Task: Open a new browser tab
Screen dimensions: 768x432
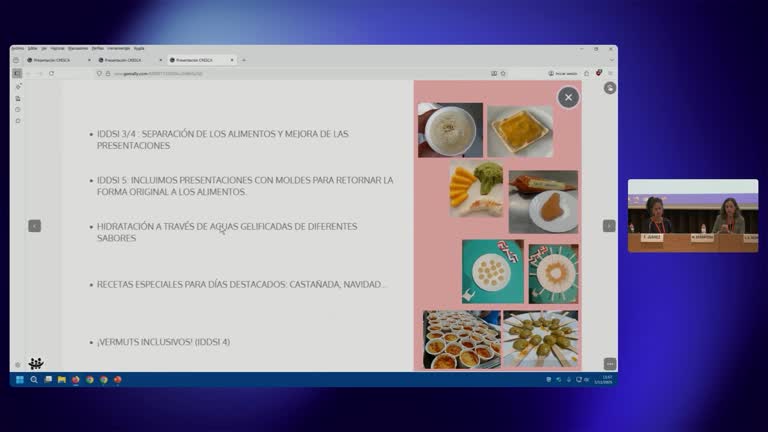Action: pyautogui.click(x=244, y=60)
